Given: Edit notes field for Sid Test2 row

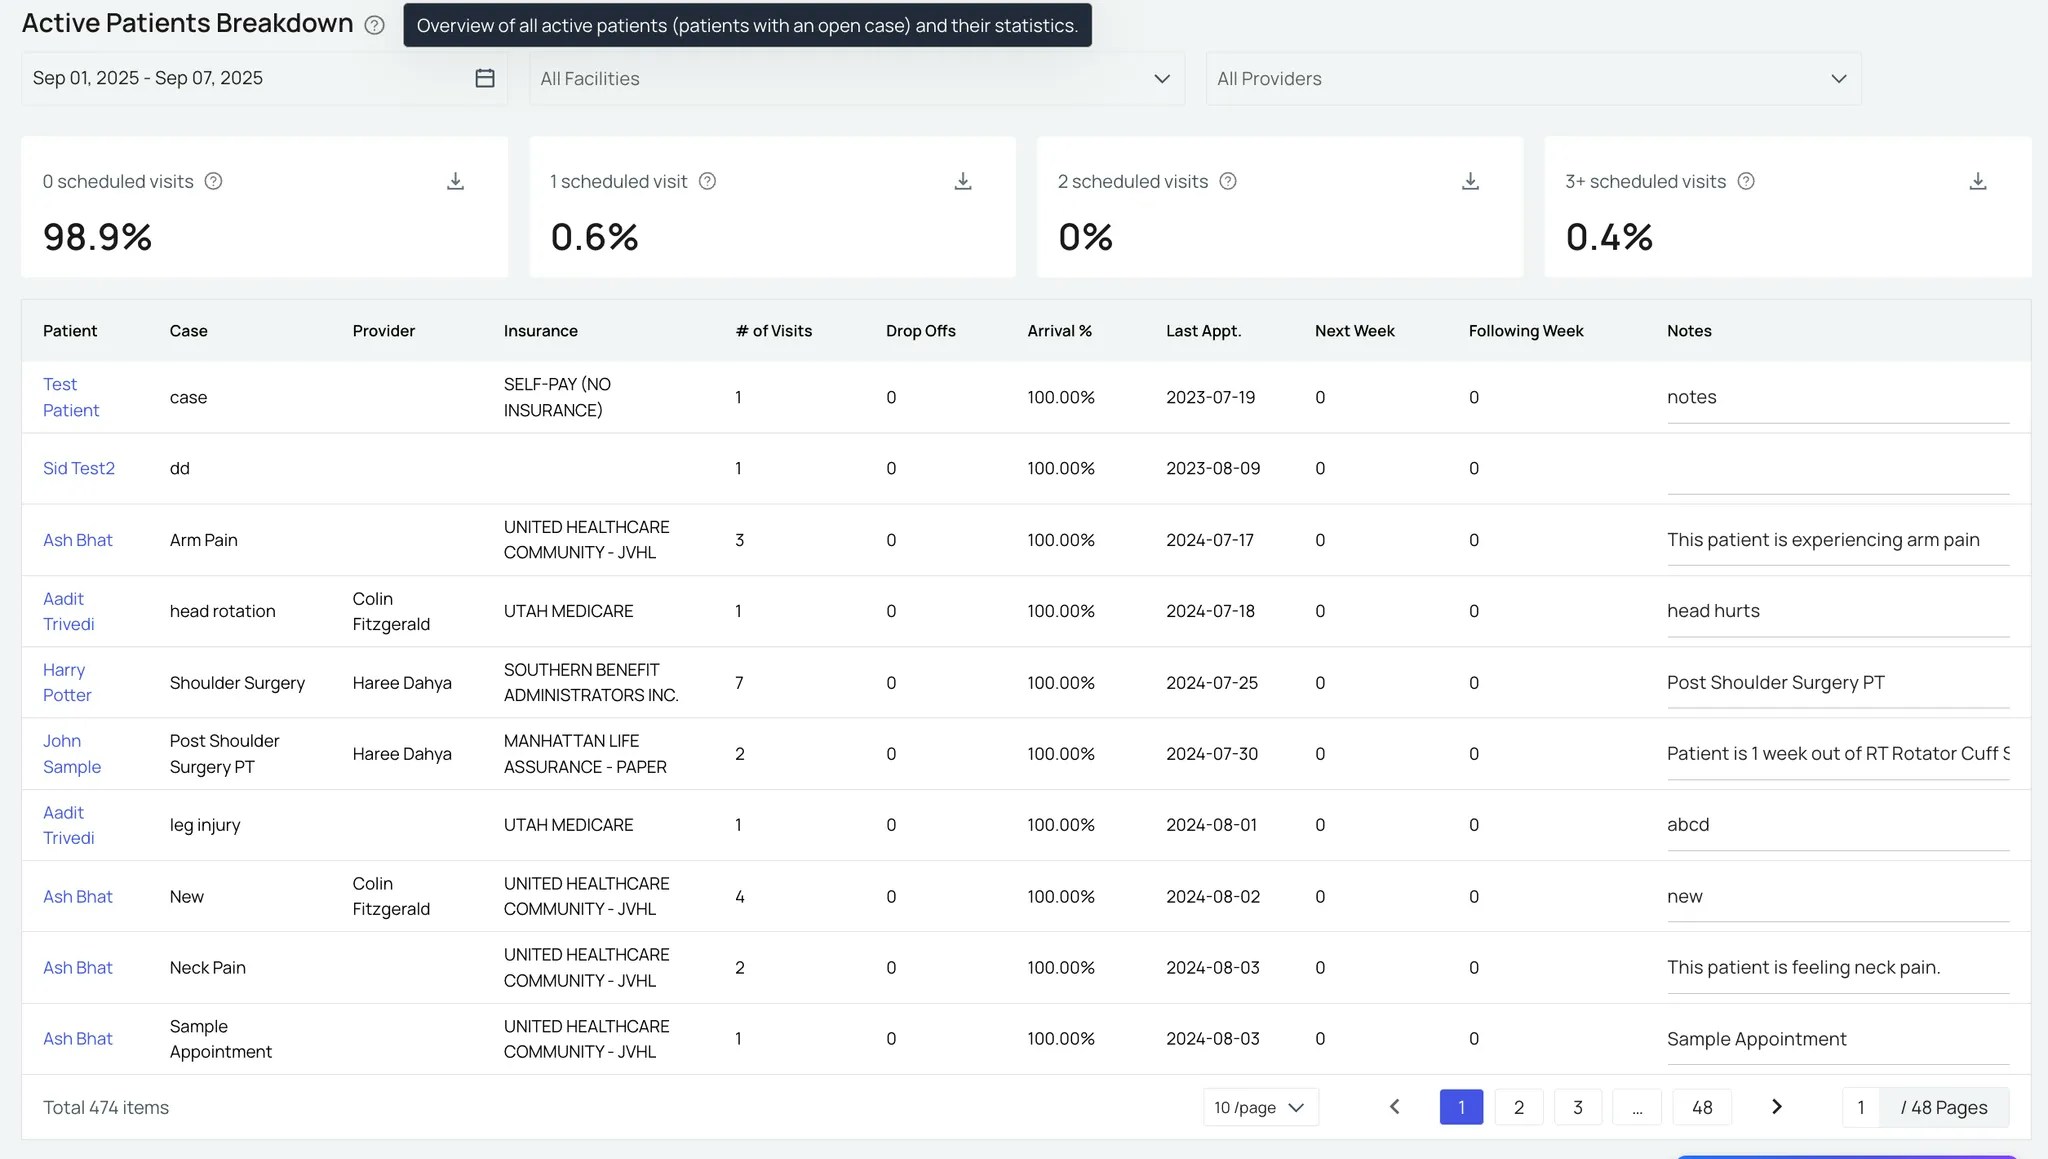Looking at the screenshot, I should (x=1837, y=470).
